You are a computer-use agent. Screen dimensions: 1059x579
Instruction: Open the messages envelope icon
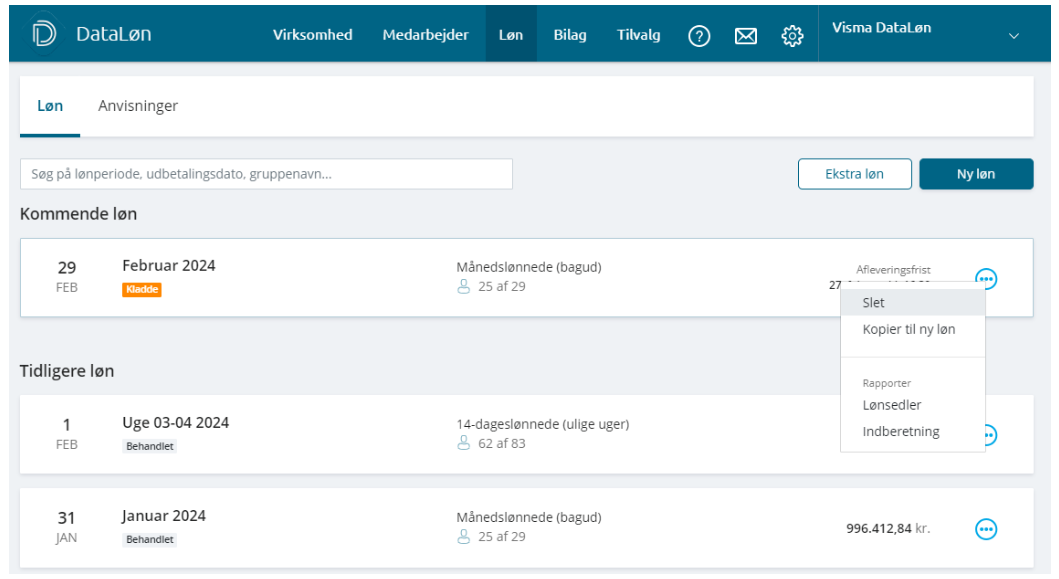745,36
